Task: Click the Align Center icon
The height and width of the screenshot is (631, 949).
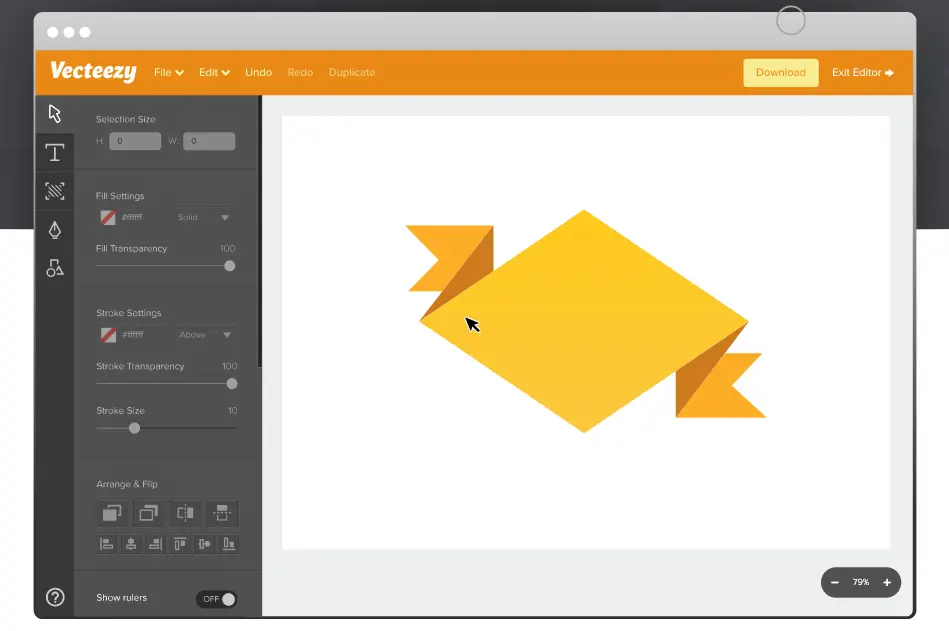Action: click(131, 543)
